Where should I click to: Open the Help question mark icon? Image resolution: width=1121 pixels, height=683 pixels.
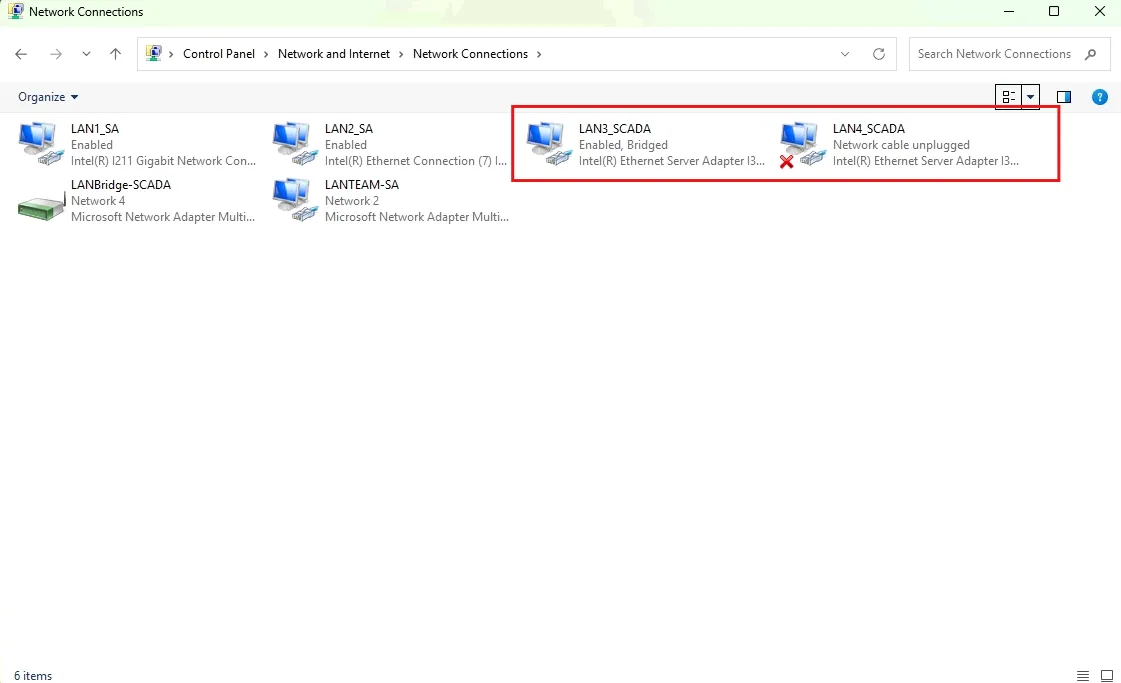click(1100, 97)
